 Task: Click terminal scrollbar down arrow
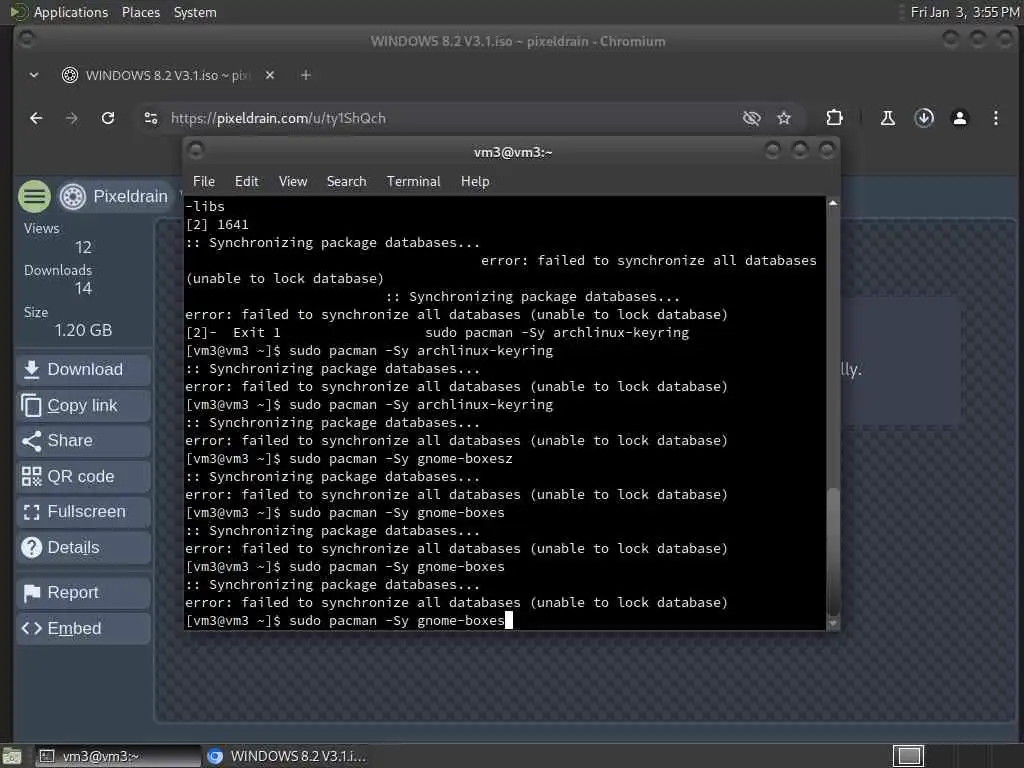[x=833, y=624]
